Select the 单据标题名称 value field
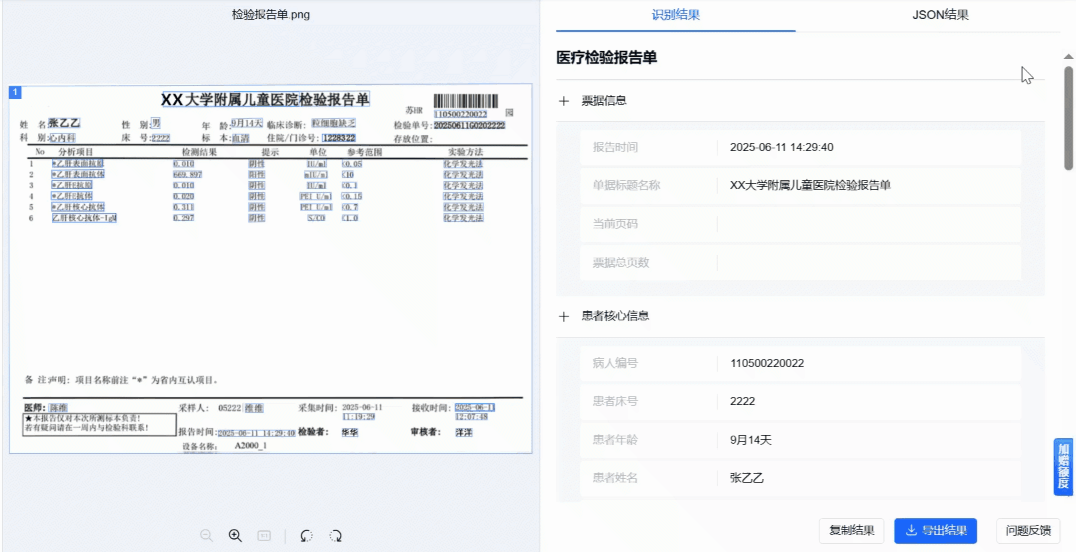 click(x=811, y=185)
